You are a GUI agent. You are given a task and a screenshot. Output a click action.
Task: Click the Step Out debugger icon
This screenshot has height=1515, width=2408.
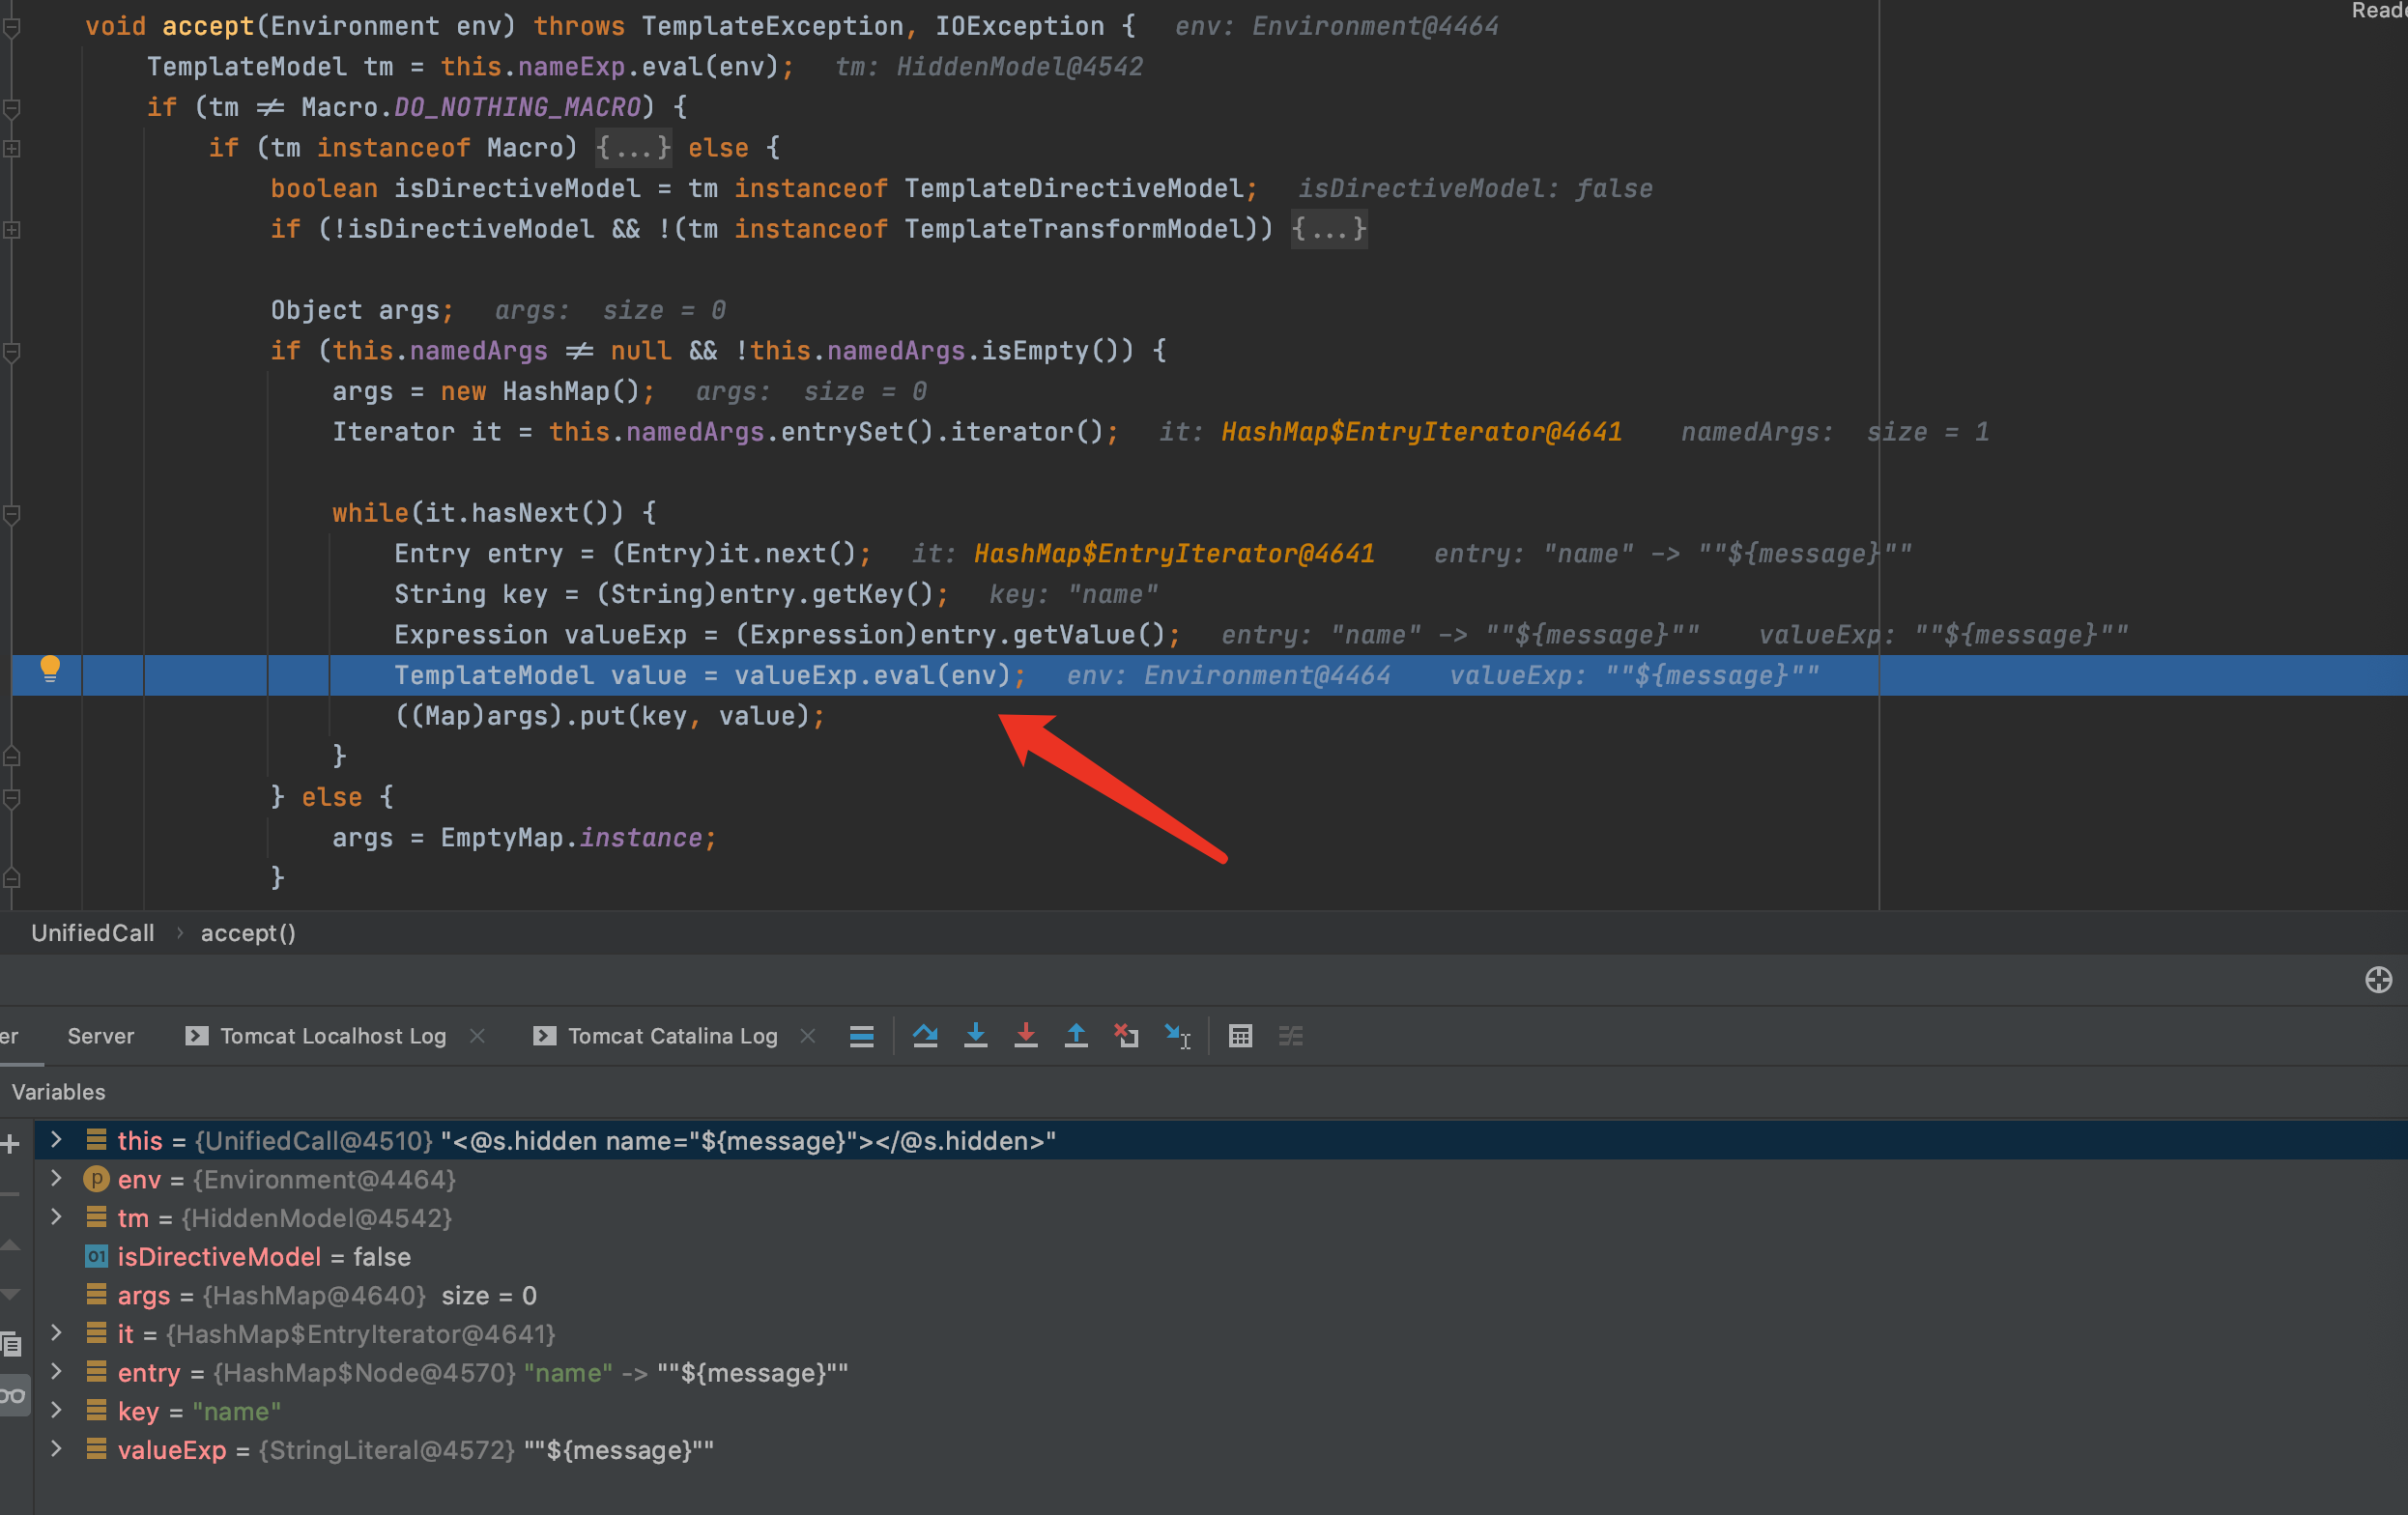pyautogui.click(x=1076, y=1036)
